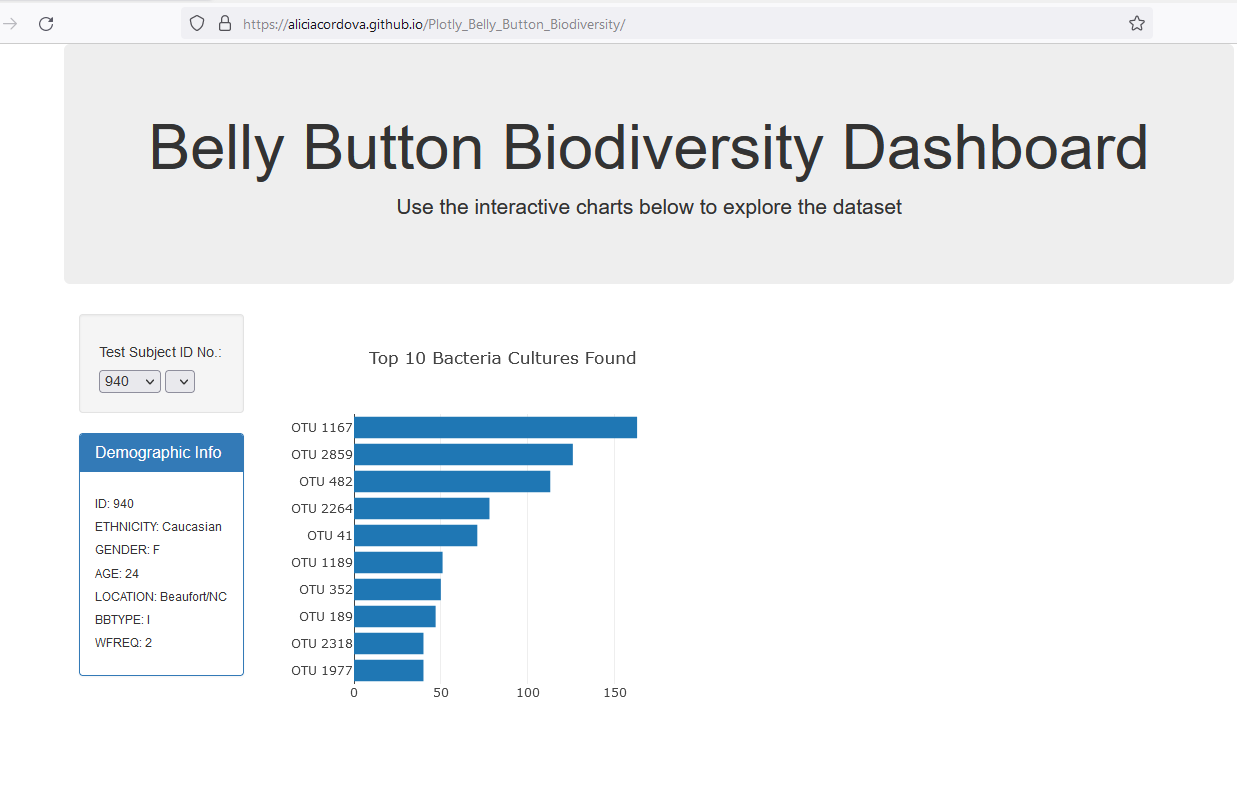Viewport: 1237px width, 807px height.
Task: Click the Belly Button Biodiversity Dashboard heading
Action: (648, 147)
